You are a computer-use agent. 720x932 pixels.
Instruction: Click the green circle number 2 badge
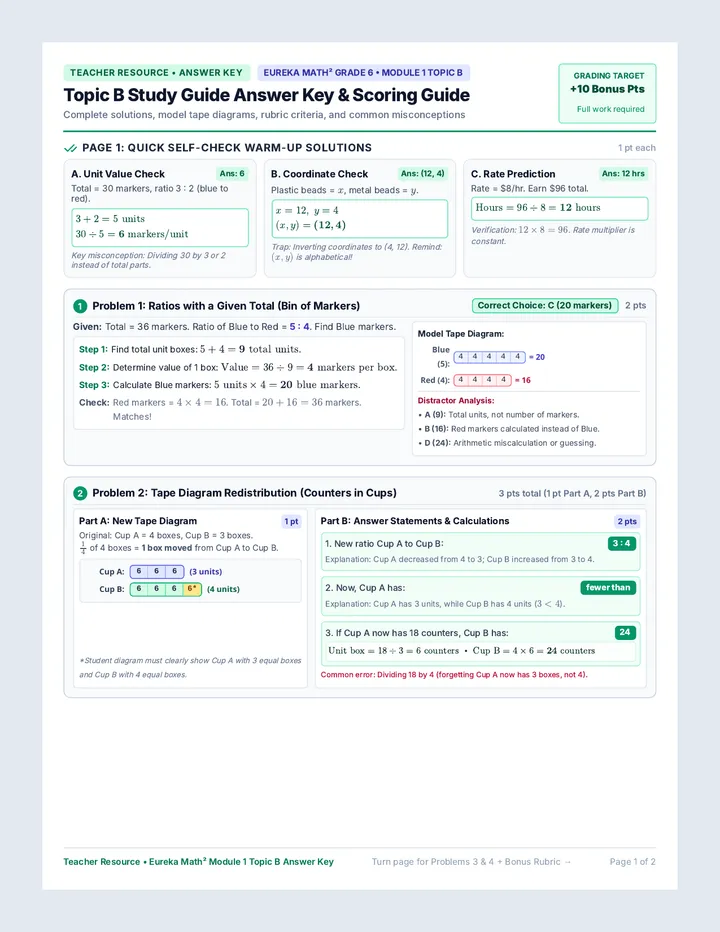click(80, 493)
